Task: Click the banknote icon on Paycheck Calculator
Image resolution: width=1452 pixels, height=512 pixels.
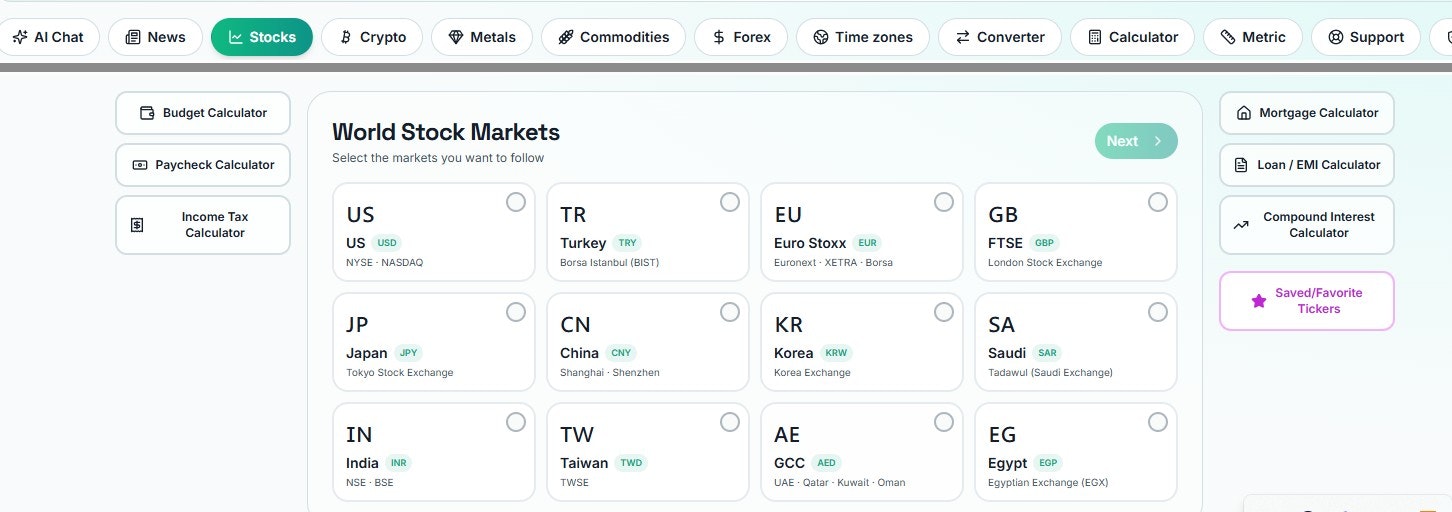Action: pyautogui.click(x=140, y=165)
